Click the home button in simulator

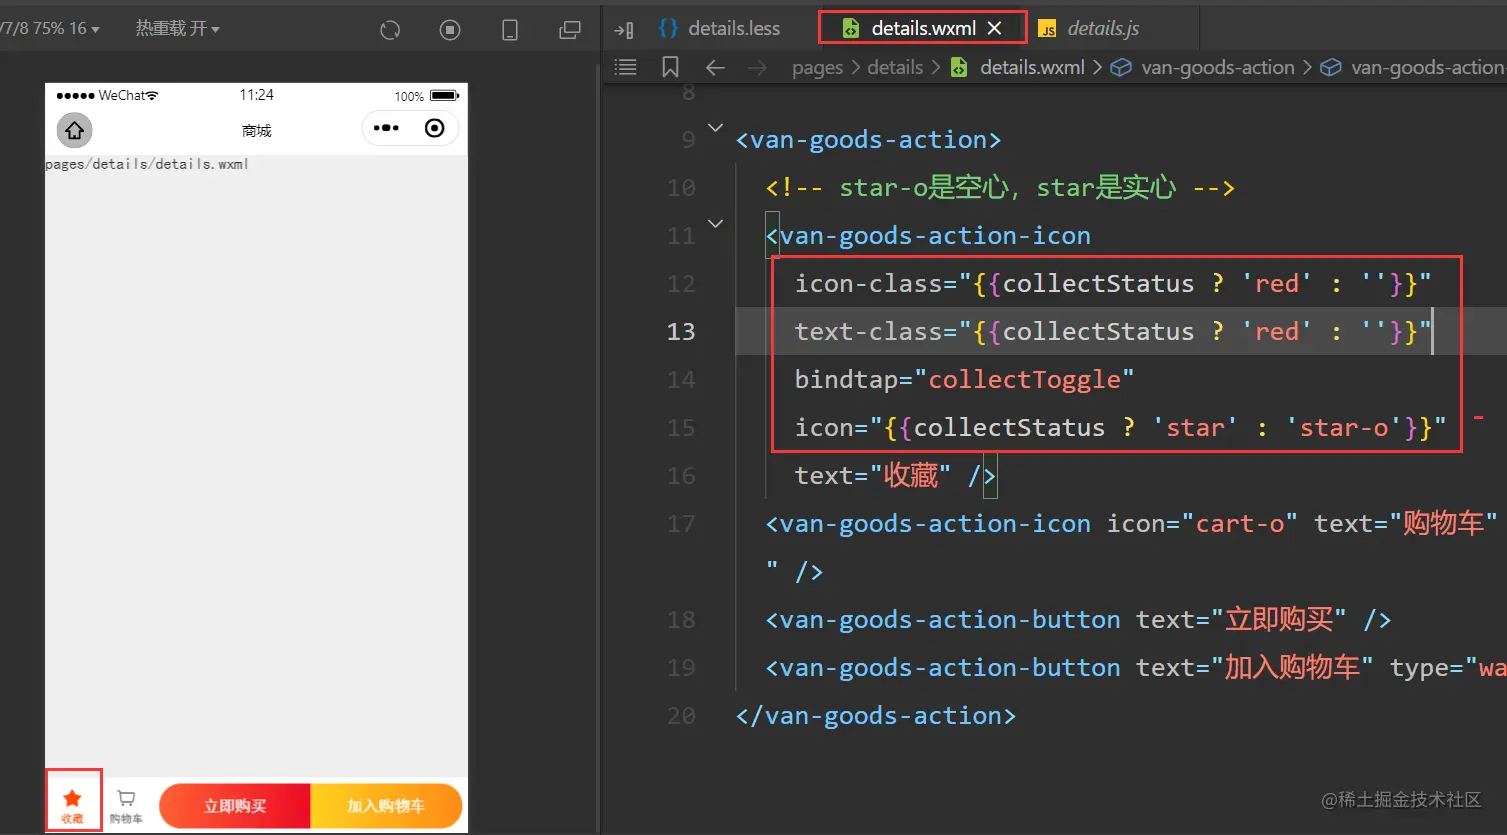[x=74, y=130]
